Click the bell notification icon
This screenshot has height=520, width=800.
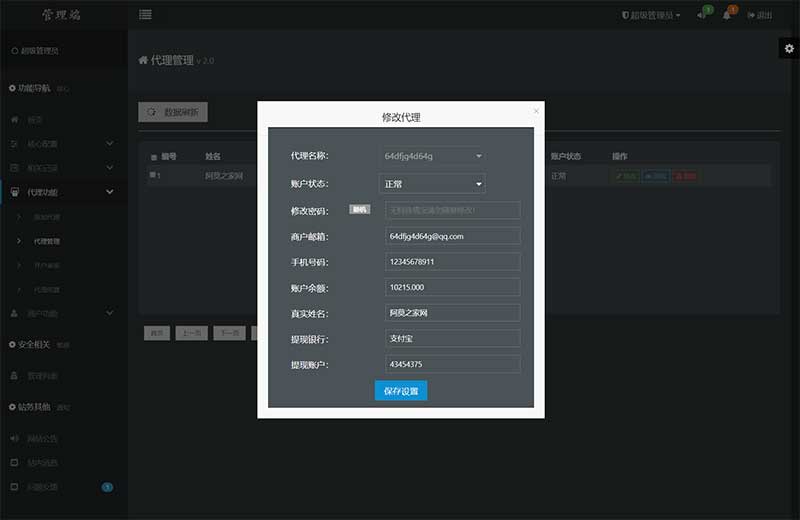tap(727, 16)
